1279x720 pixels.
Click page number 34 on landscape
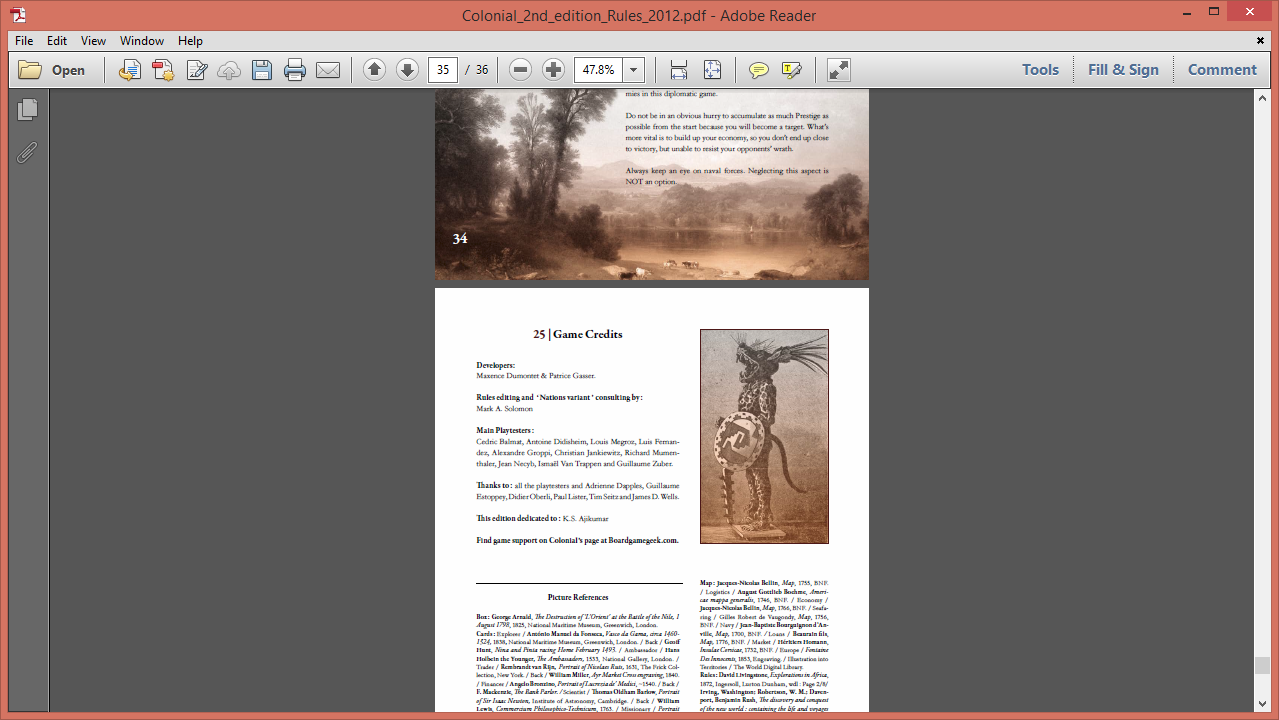pyautogui.click(x=460, y=239)
